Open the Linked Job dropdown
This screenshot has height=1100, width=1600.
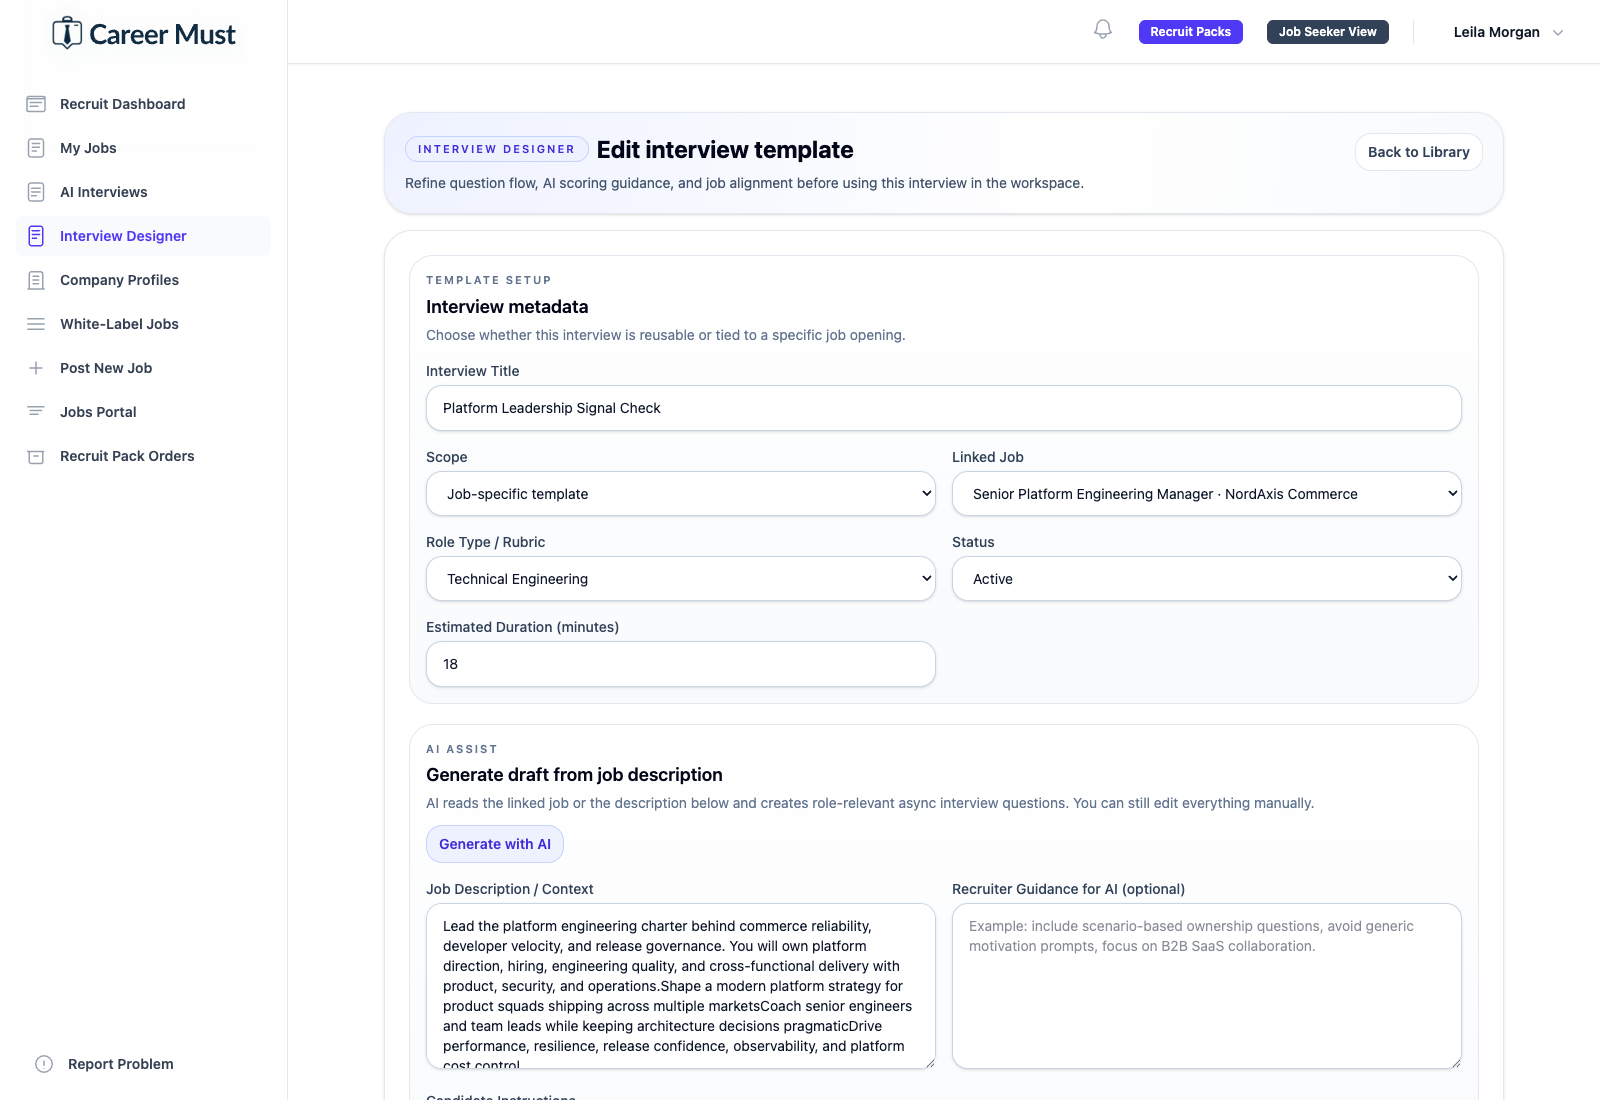point(1206,494)
